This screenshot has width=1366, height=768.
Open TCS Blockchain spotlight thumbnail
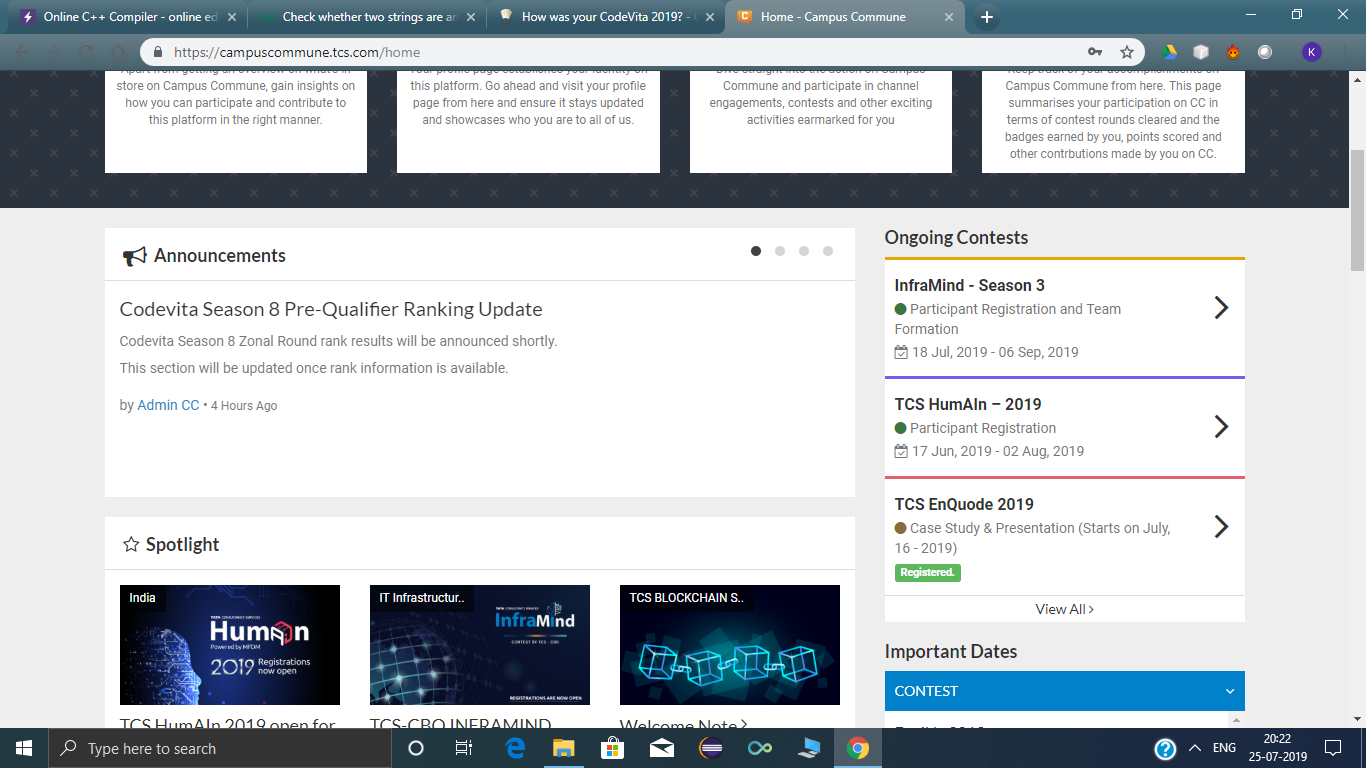pyautogui.click(x=730, y=645)
